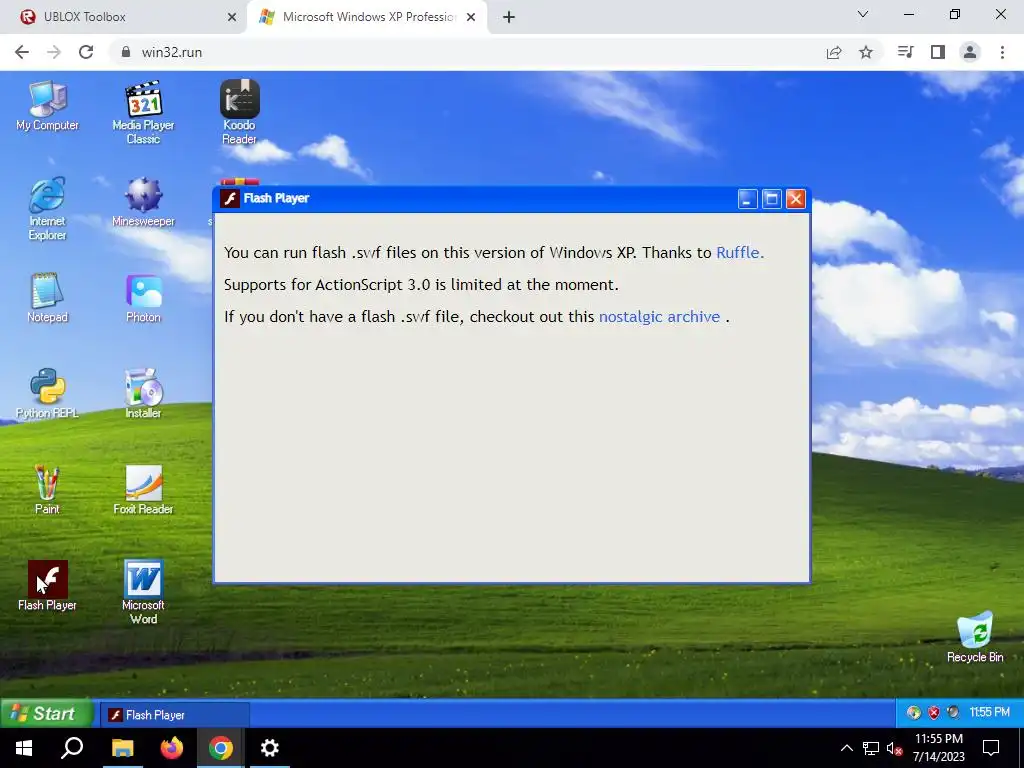Open a new browser tab
The image size is (1024, 768).
(x=509, y=17)
